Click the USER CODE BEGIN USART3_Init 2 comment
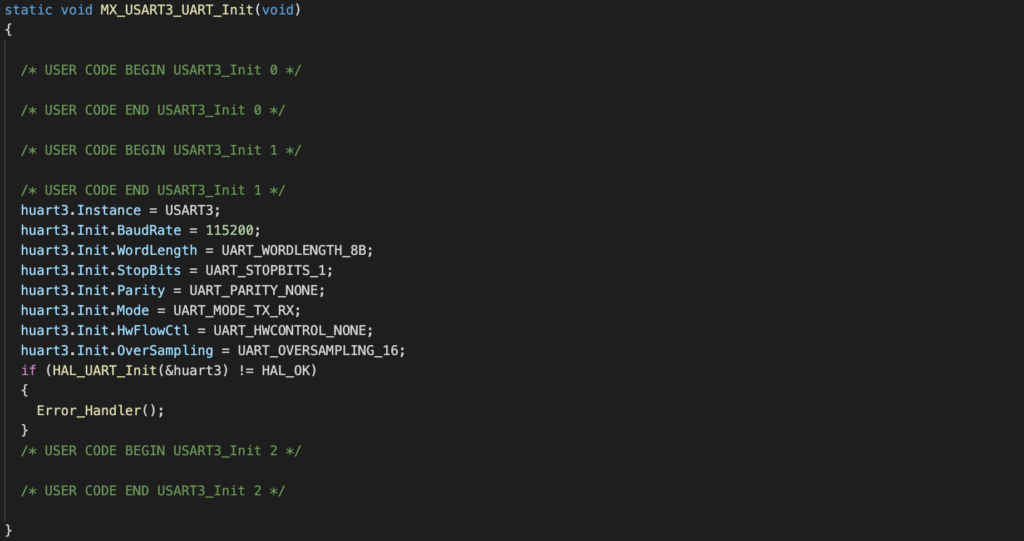 (x=161, y=451)
